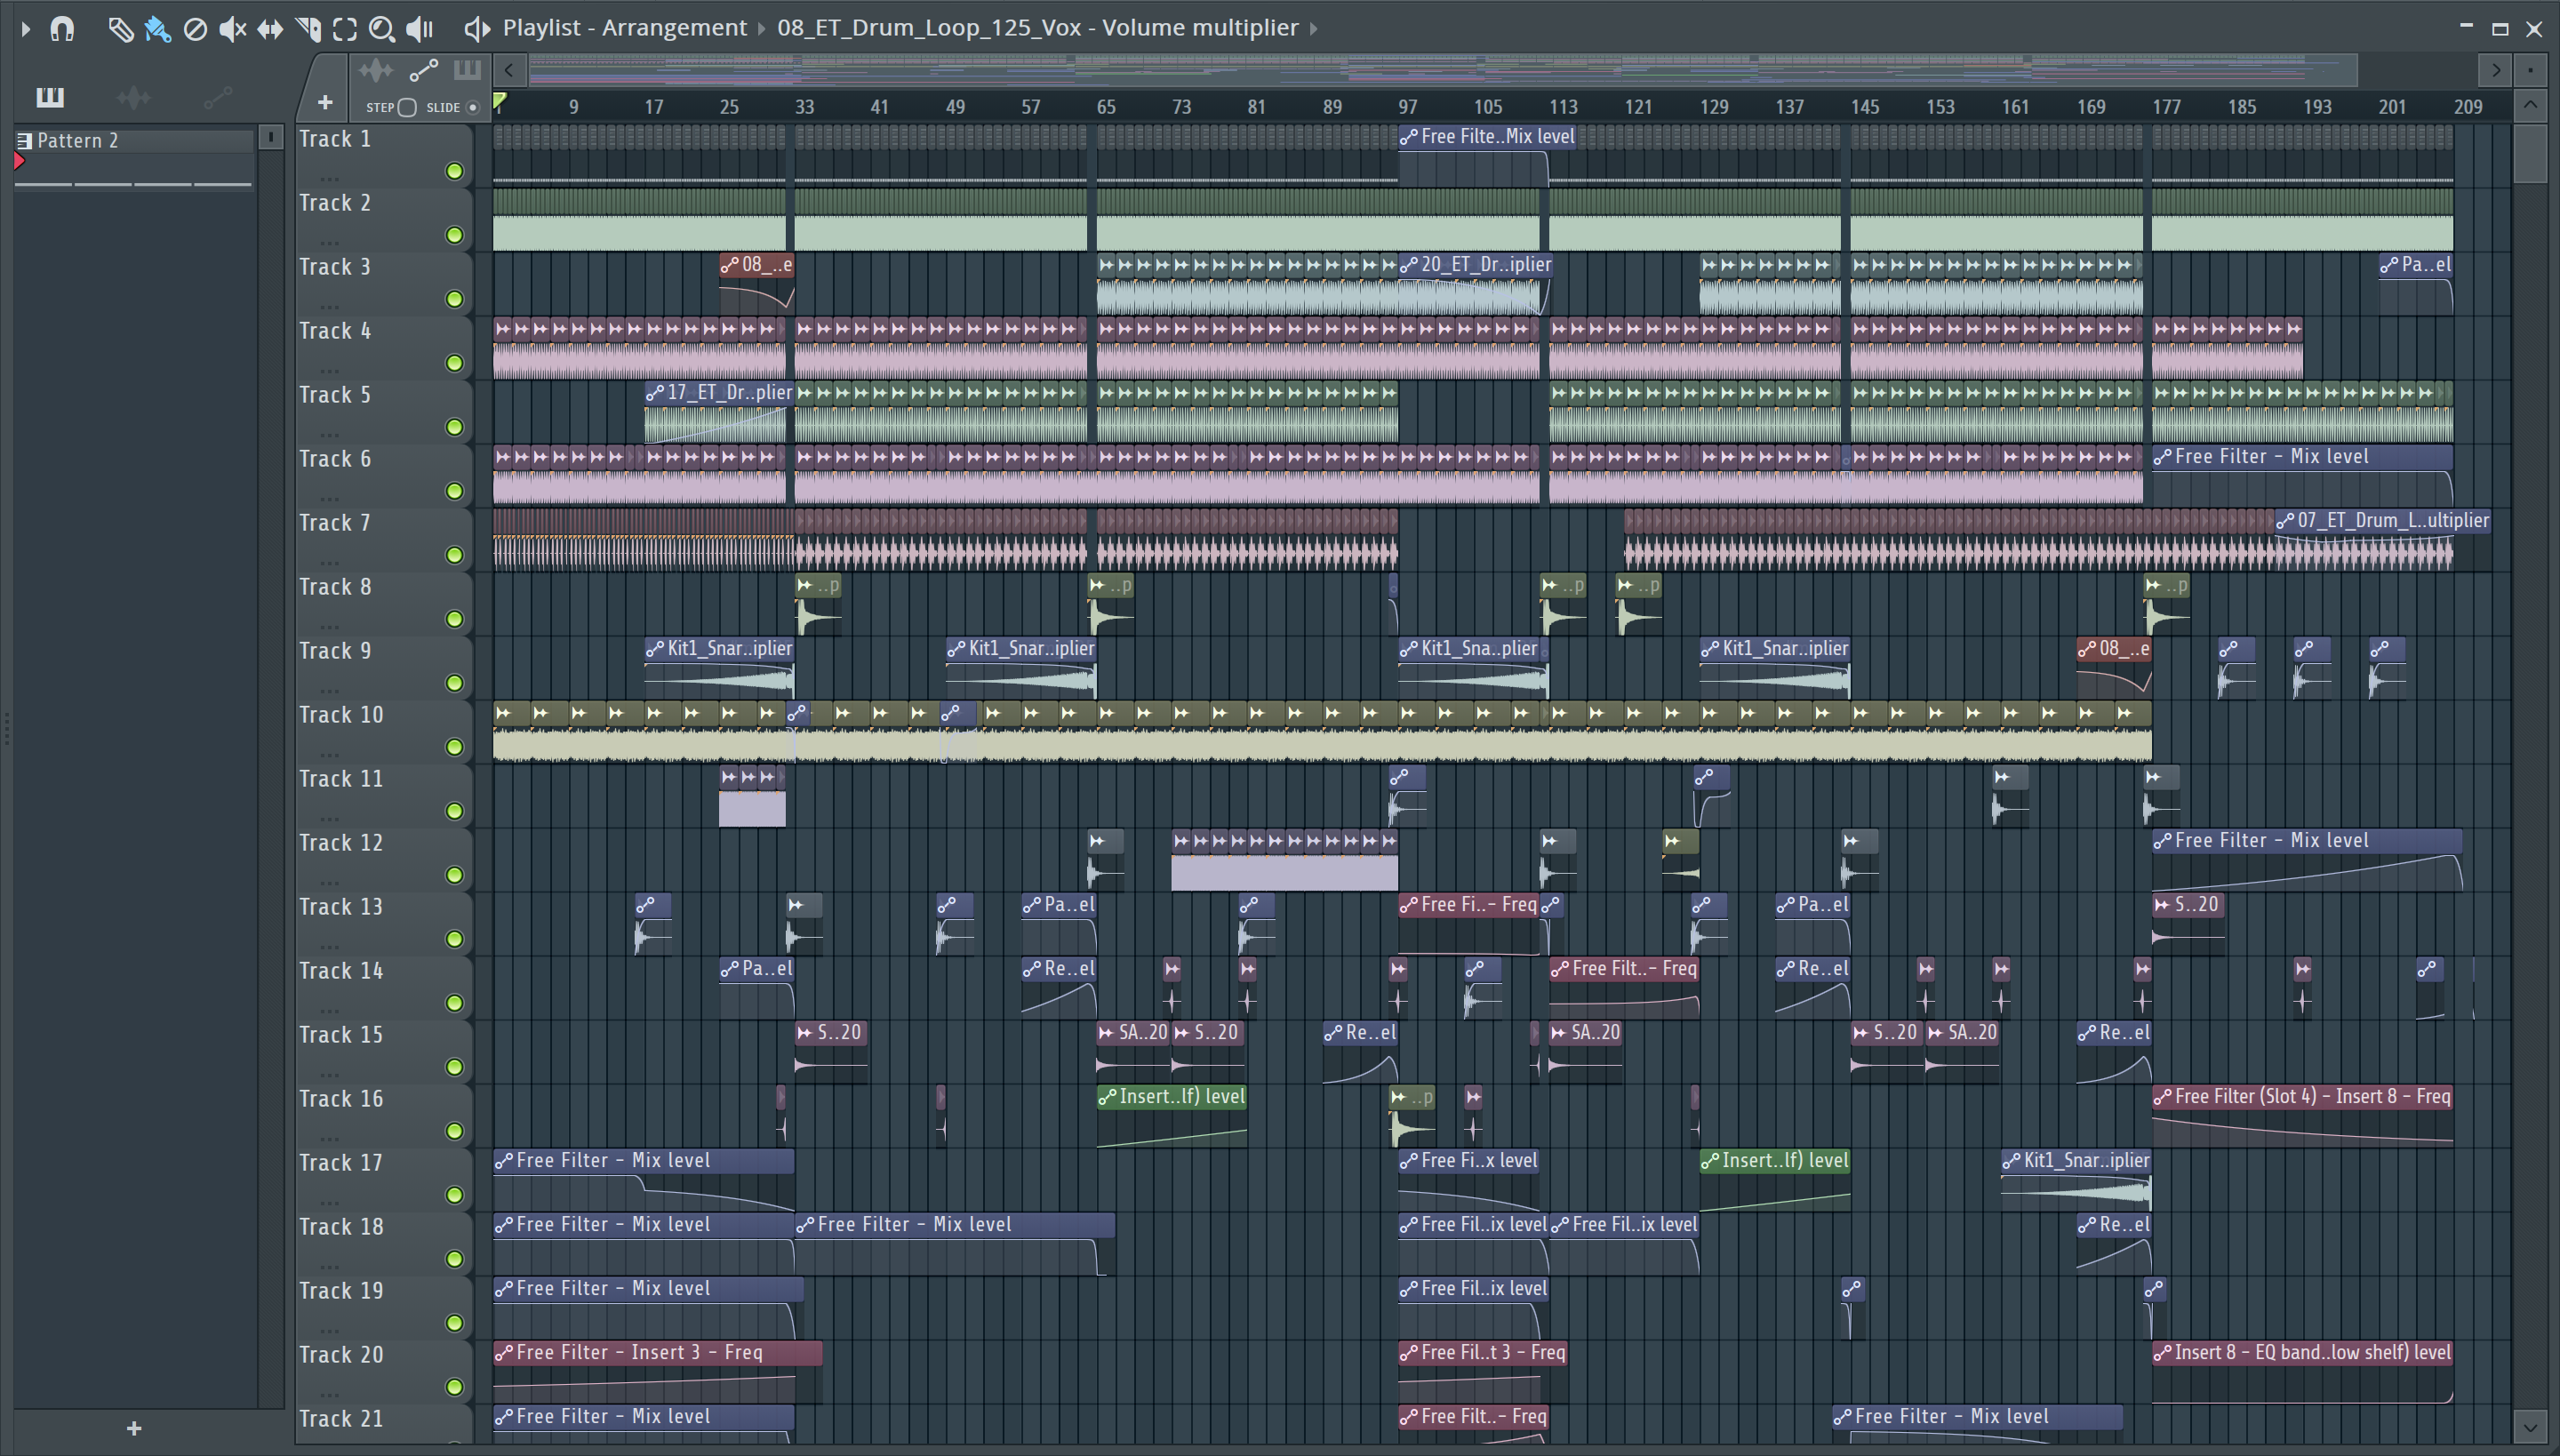Mute Track 14 using its green LED
Image resolution: width=2560 pixels, height=1456 pixels.
(x=455, y=1003)
